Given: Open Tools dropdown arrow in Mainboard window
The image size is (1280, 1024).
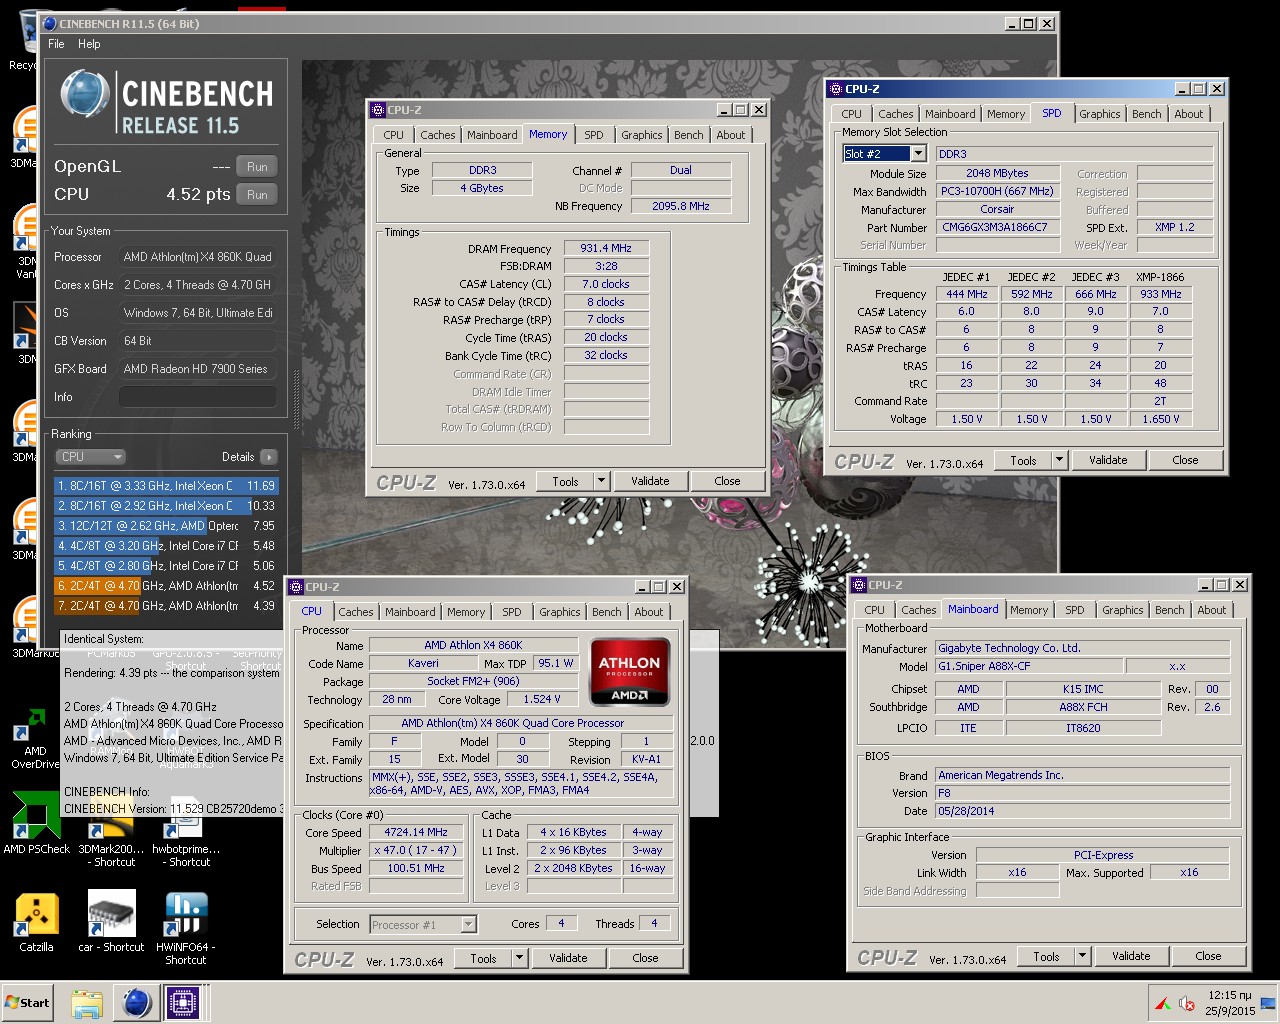Looking at the screenshot, I should point(1082,956).
